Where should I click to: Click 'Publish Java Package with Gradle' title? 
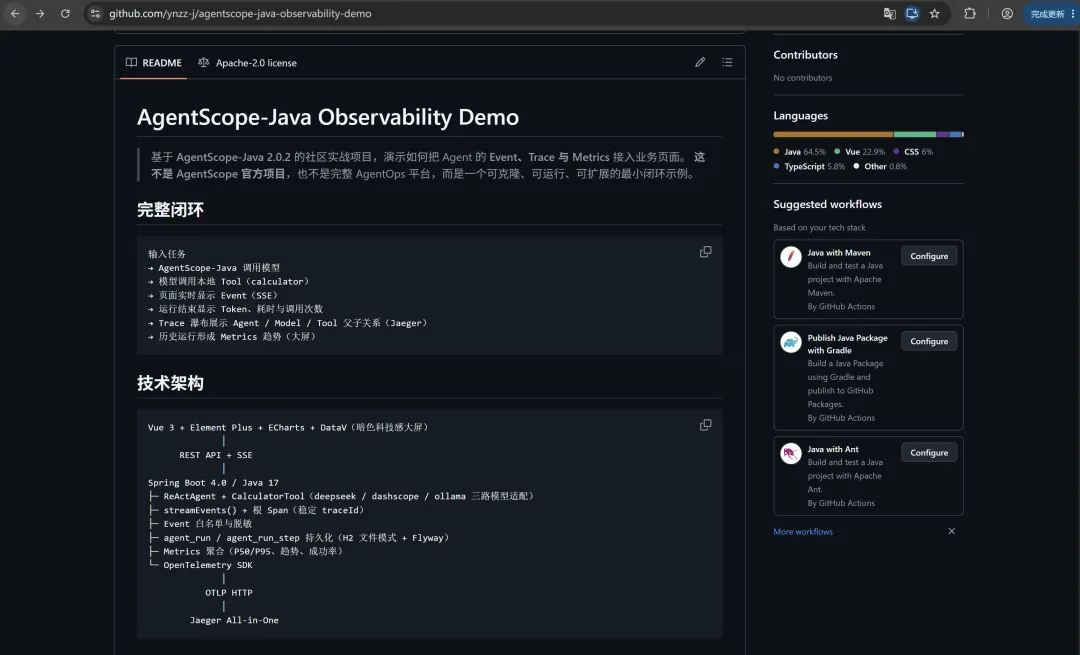pyautogui.click(x=847, y=344)
